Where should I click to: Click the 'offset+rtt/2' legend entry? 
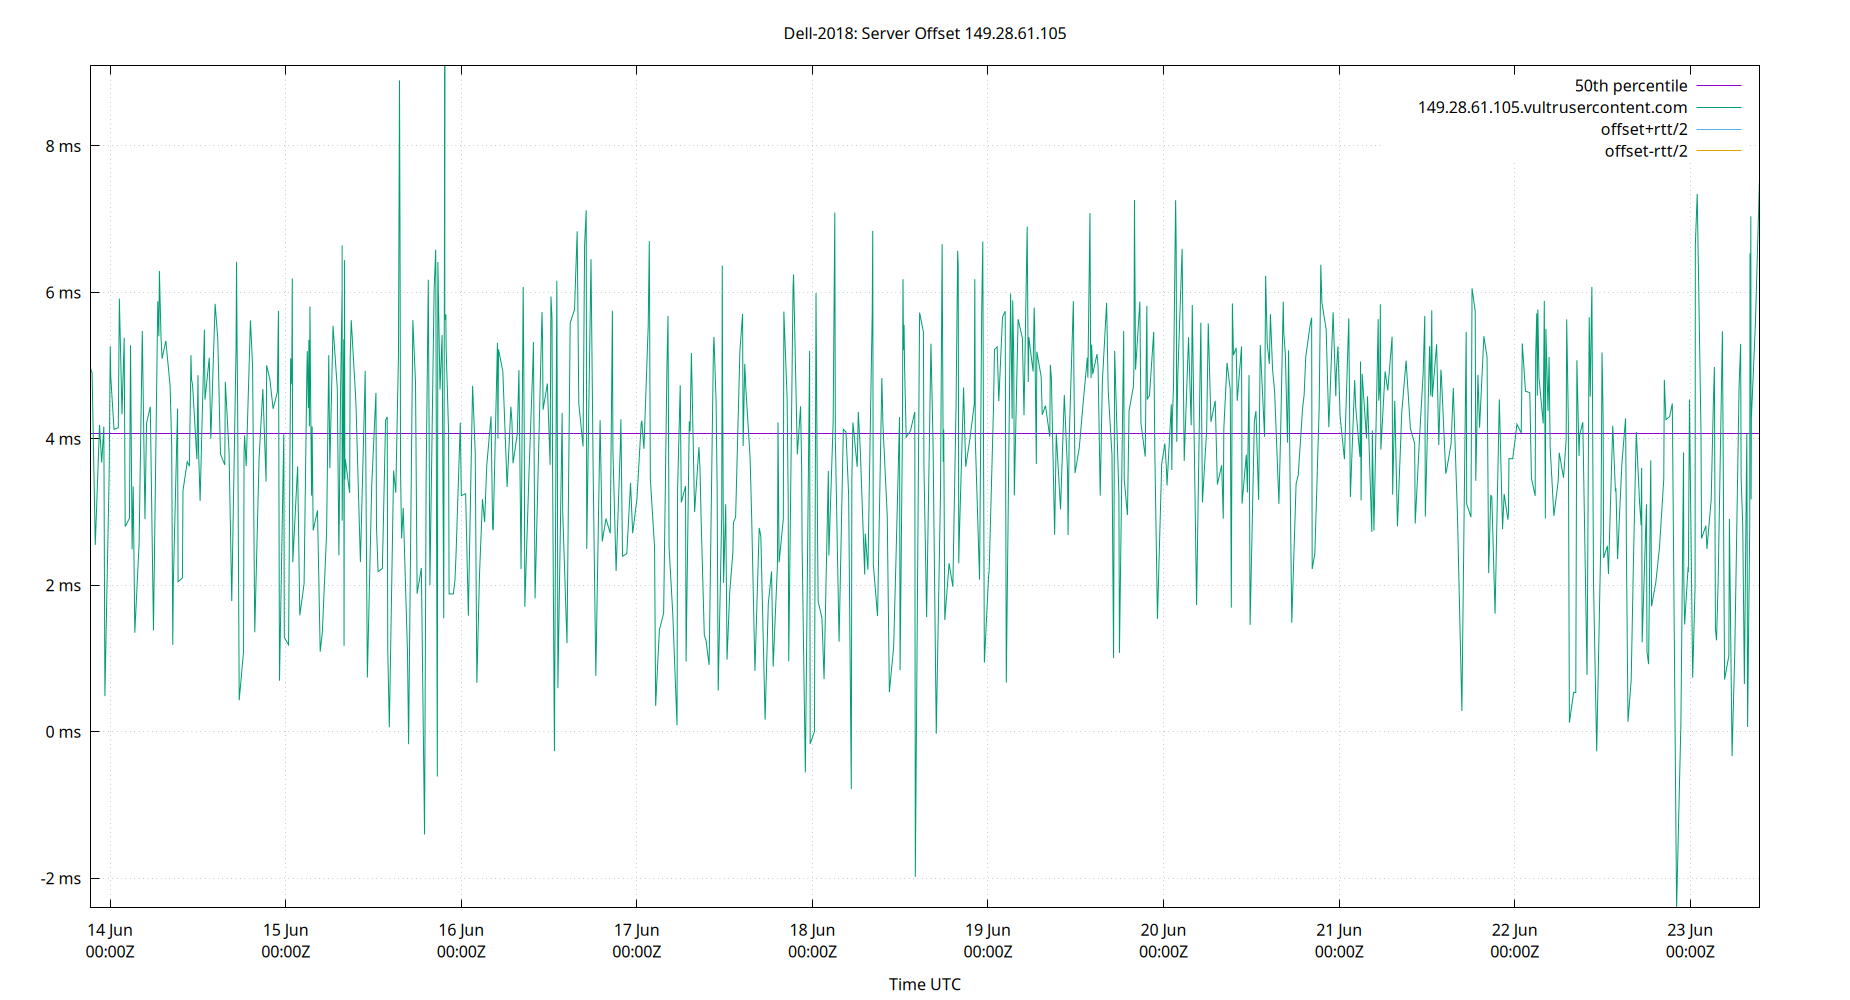1644,130
